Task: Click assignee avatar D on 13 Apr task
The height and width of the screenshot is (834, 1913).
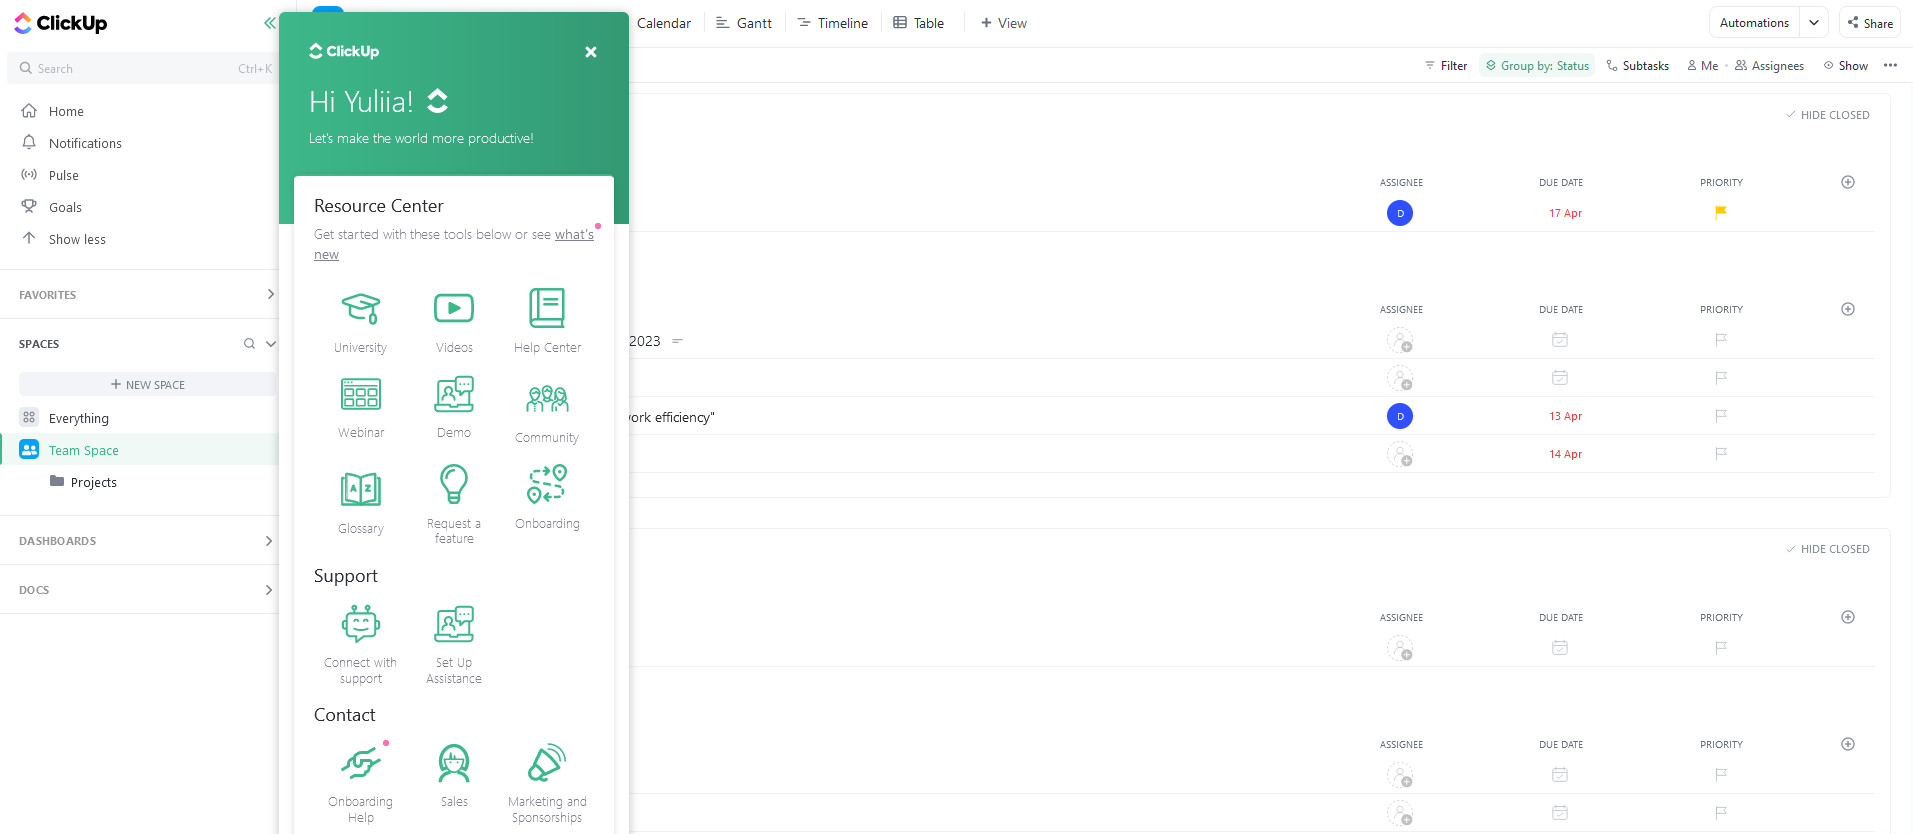Action: coord(1400,416)
